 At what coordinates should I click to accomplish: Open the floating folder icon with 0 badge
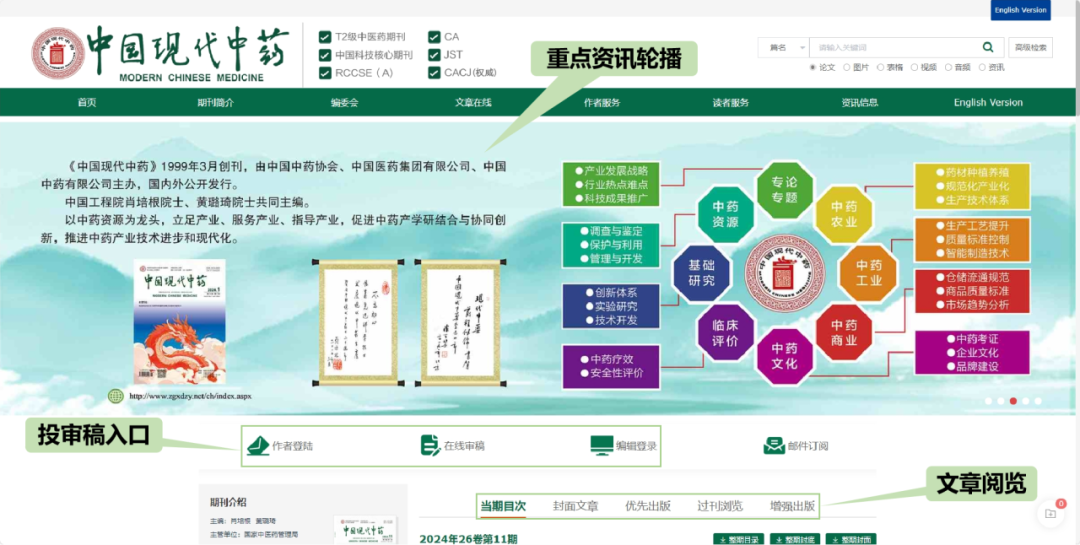pyautogui.click(x=1050, y=513)
